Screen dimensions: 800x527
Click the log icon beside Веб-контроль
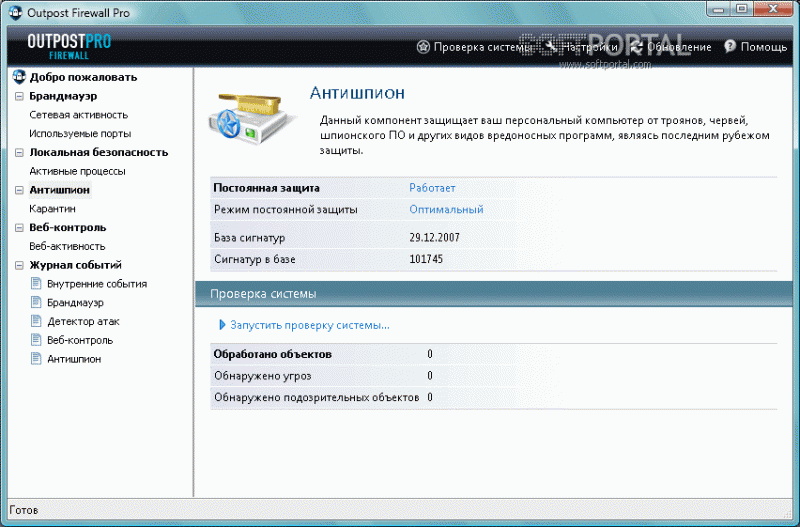click(36, 340)
